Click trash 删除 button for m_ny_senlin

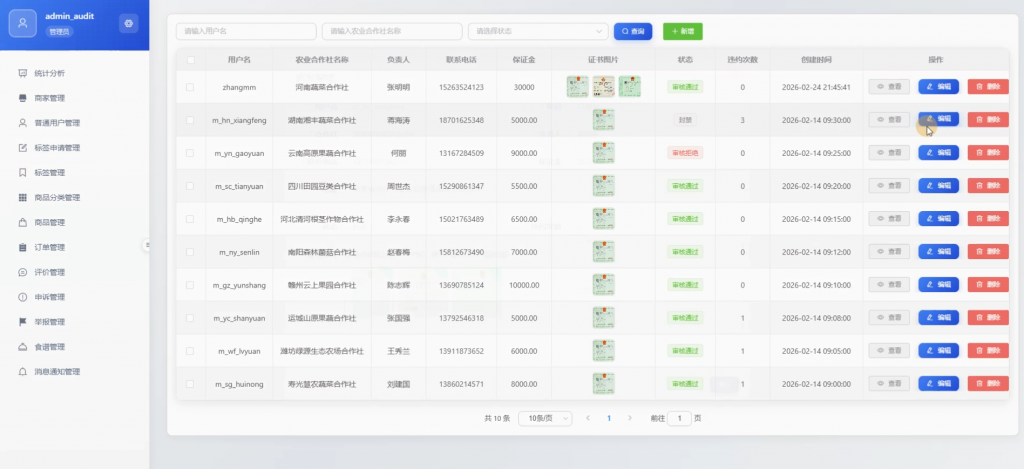pyautogui.click(x=988, y=251)
